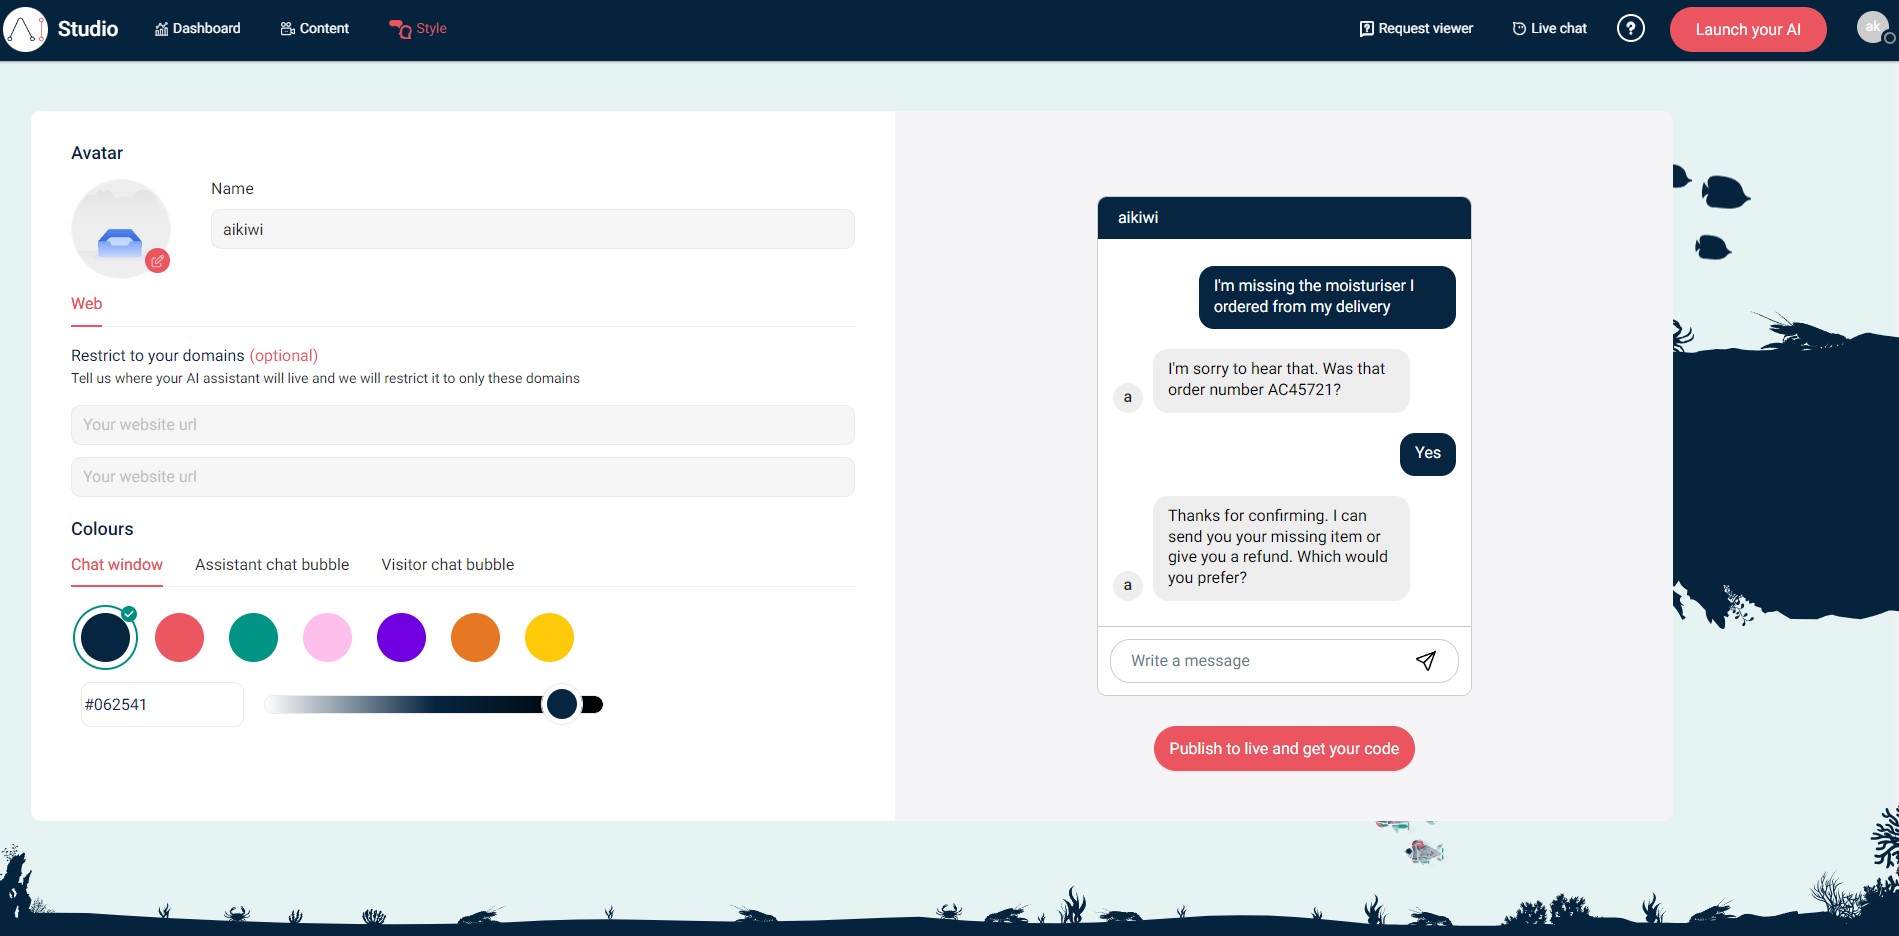Open the Style page
The height and width of the screenshot is (936, 1899).
pyautogui.click(x=418, y=29)
